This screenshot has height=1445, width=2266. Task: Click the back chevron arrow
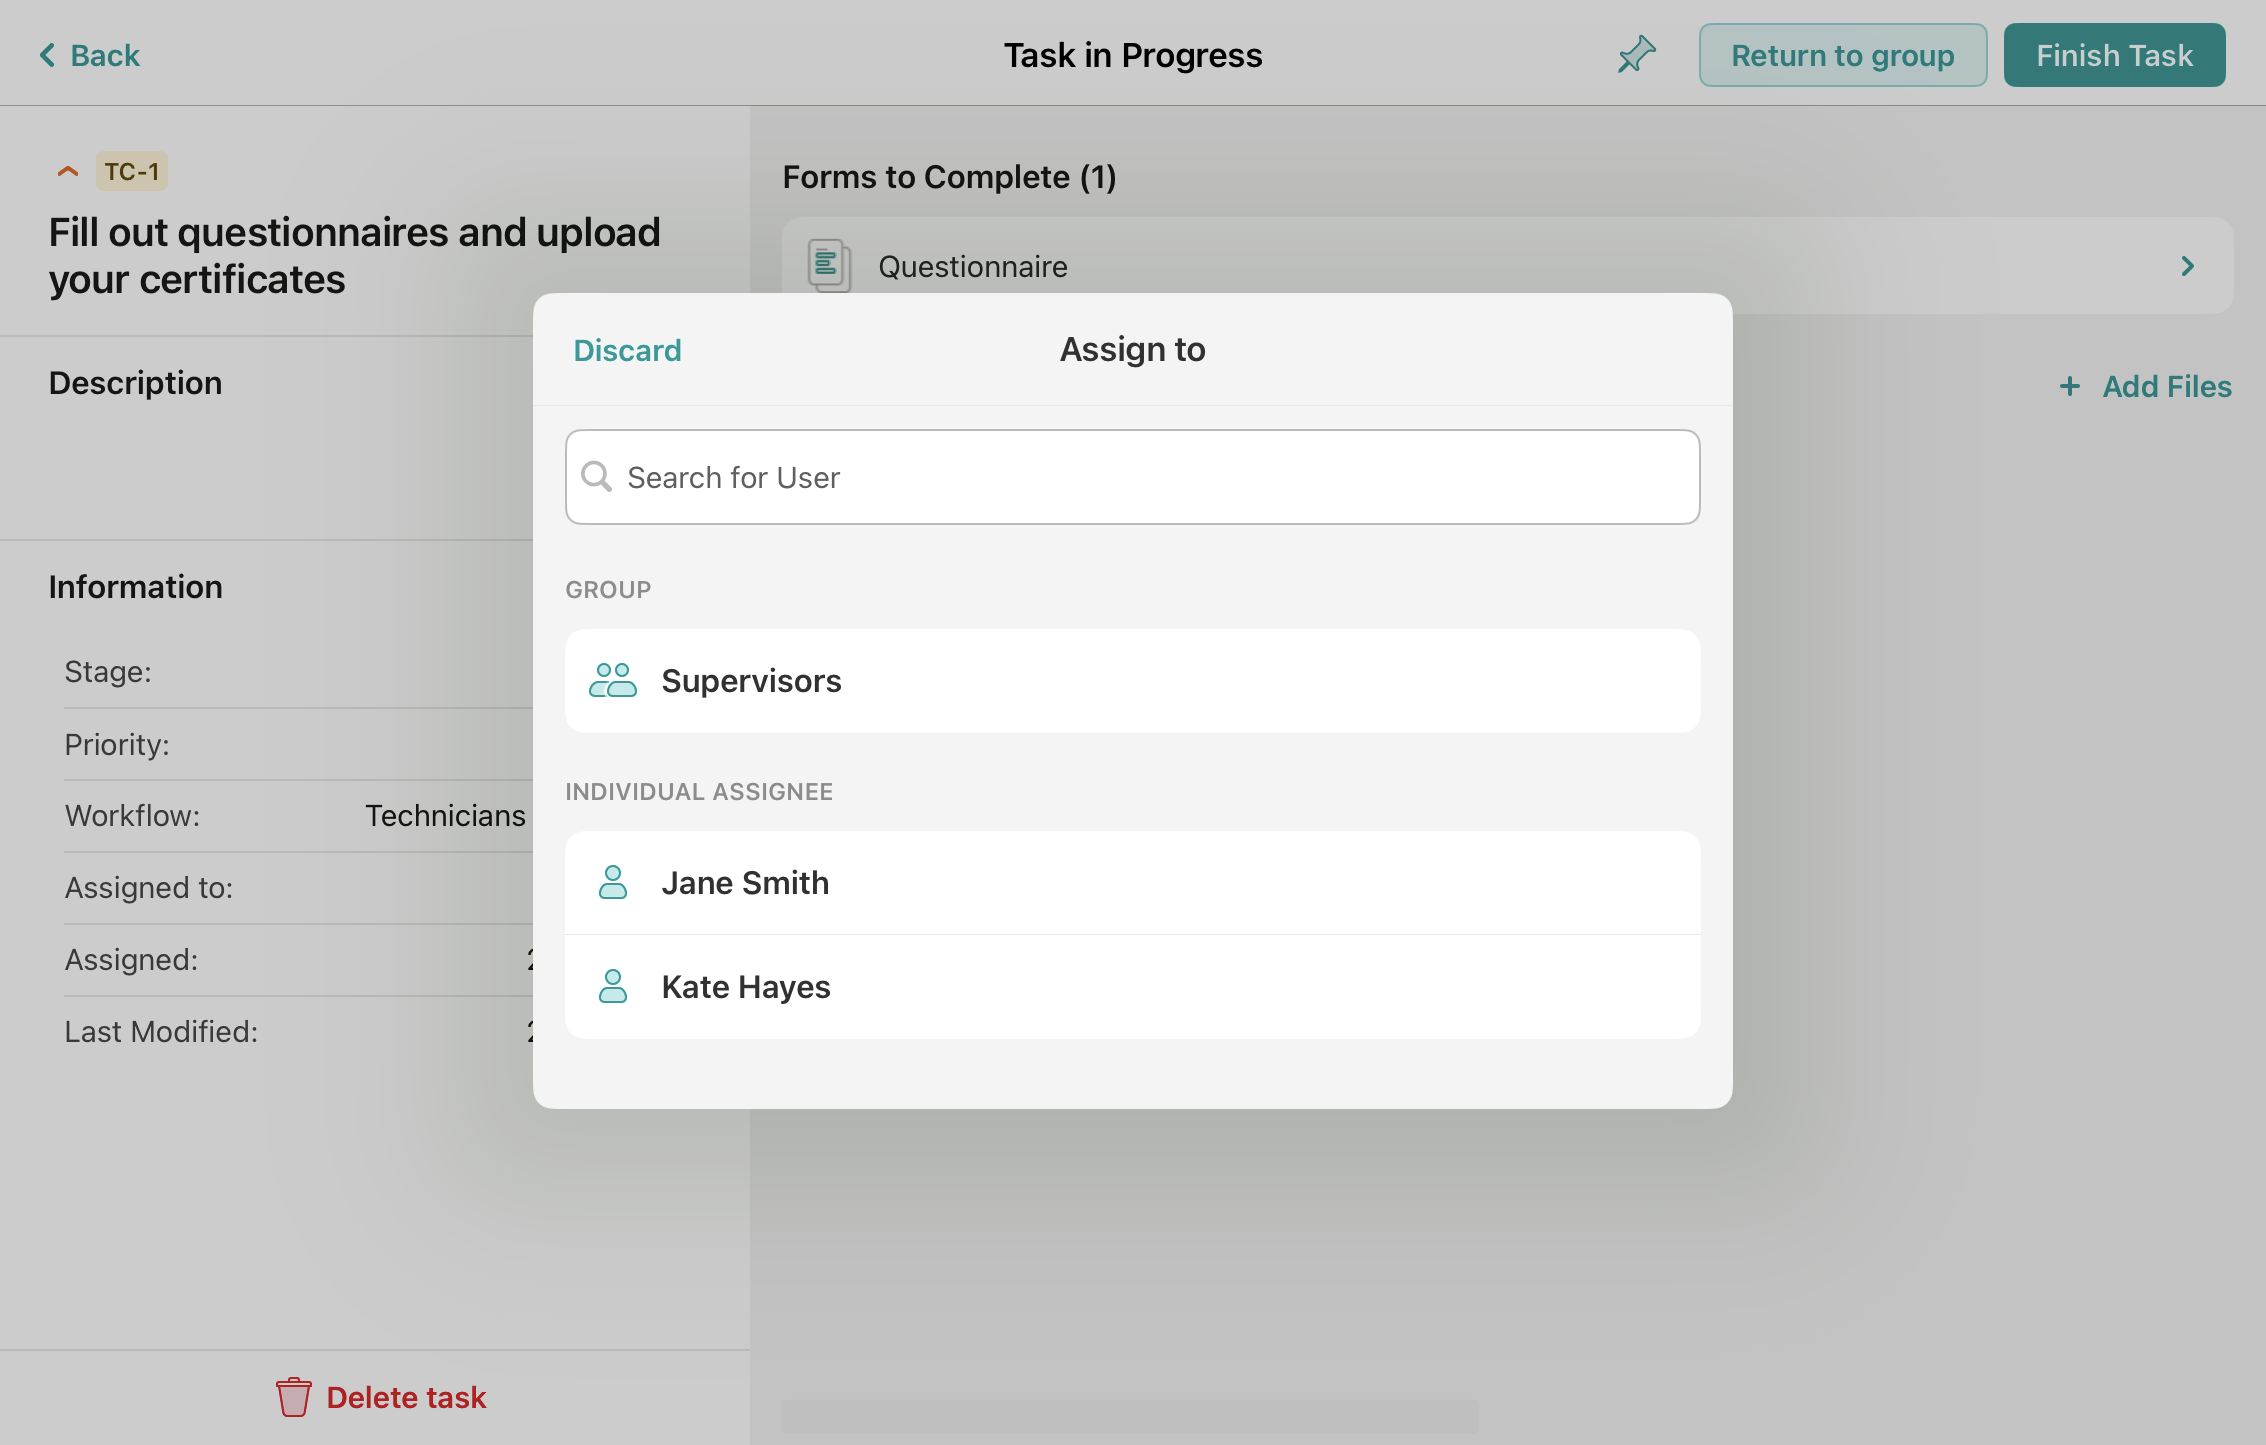coord(47,55)
